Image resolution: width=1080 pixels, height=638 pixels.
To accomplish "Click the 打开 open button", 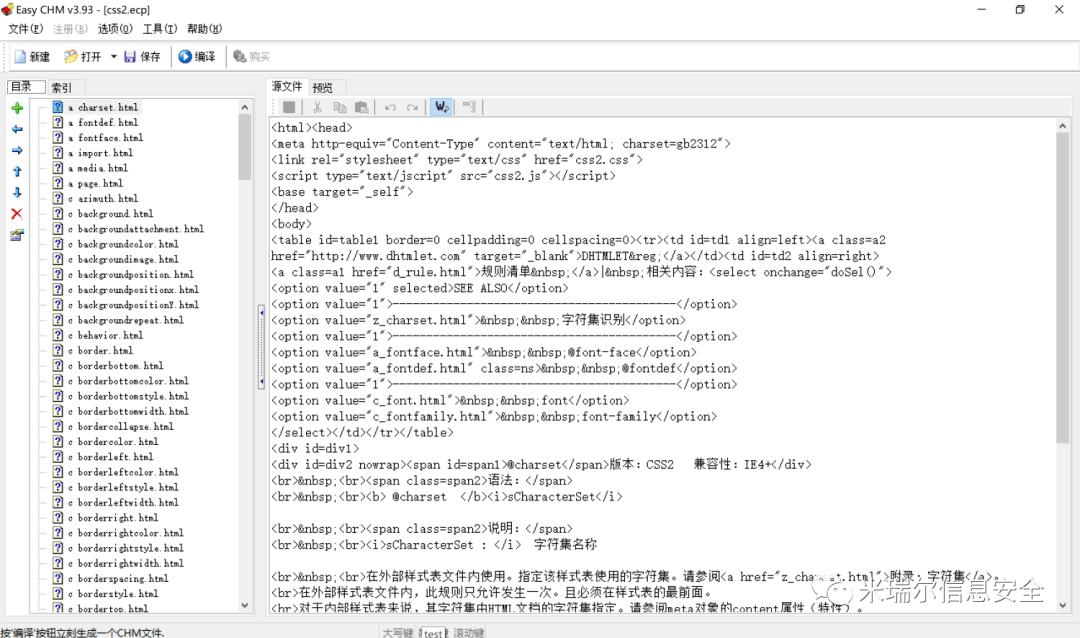I will click(83, 56).
